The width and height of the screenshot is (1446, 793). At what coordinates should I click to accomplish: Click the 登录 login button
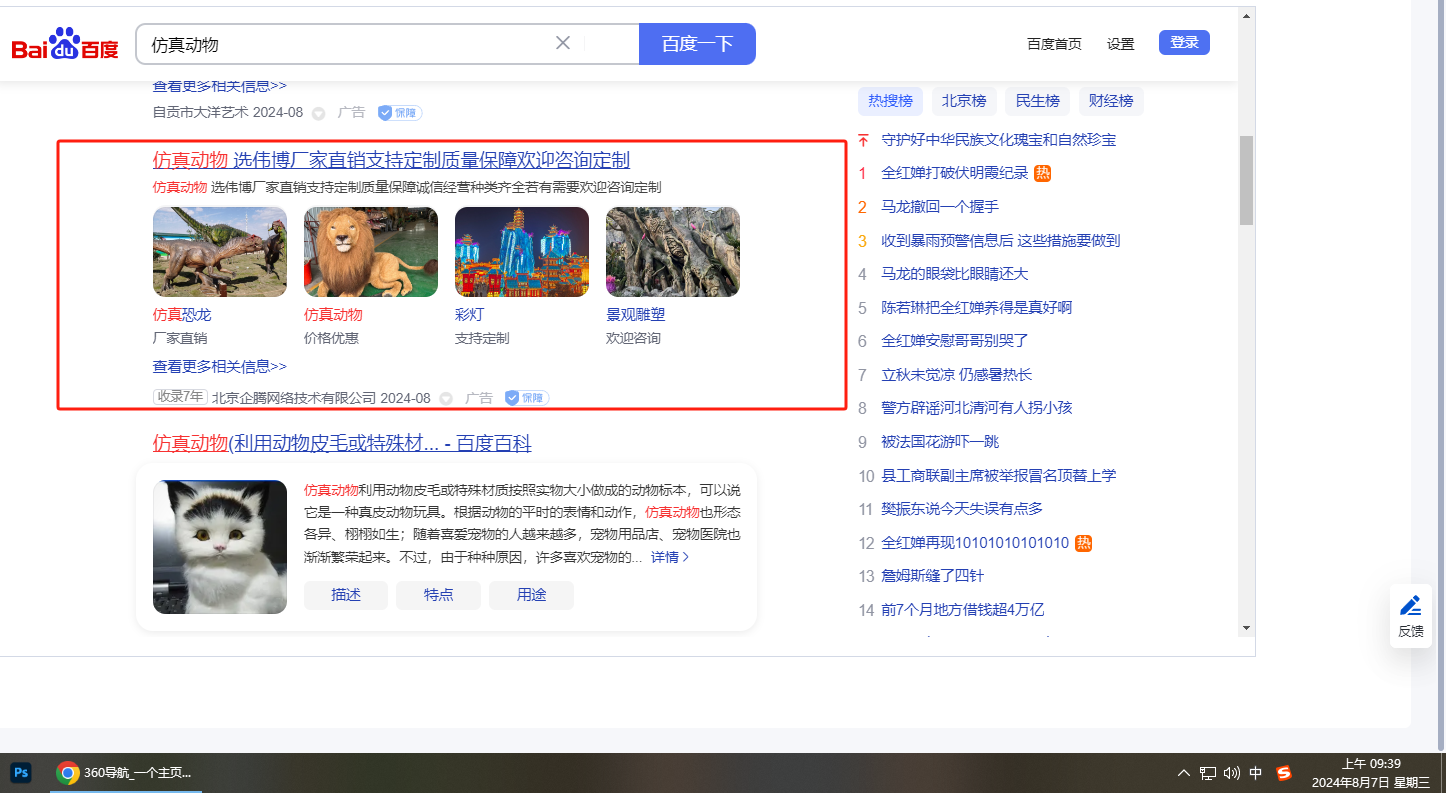(x=1184, y=43)
